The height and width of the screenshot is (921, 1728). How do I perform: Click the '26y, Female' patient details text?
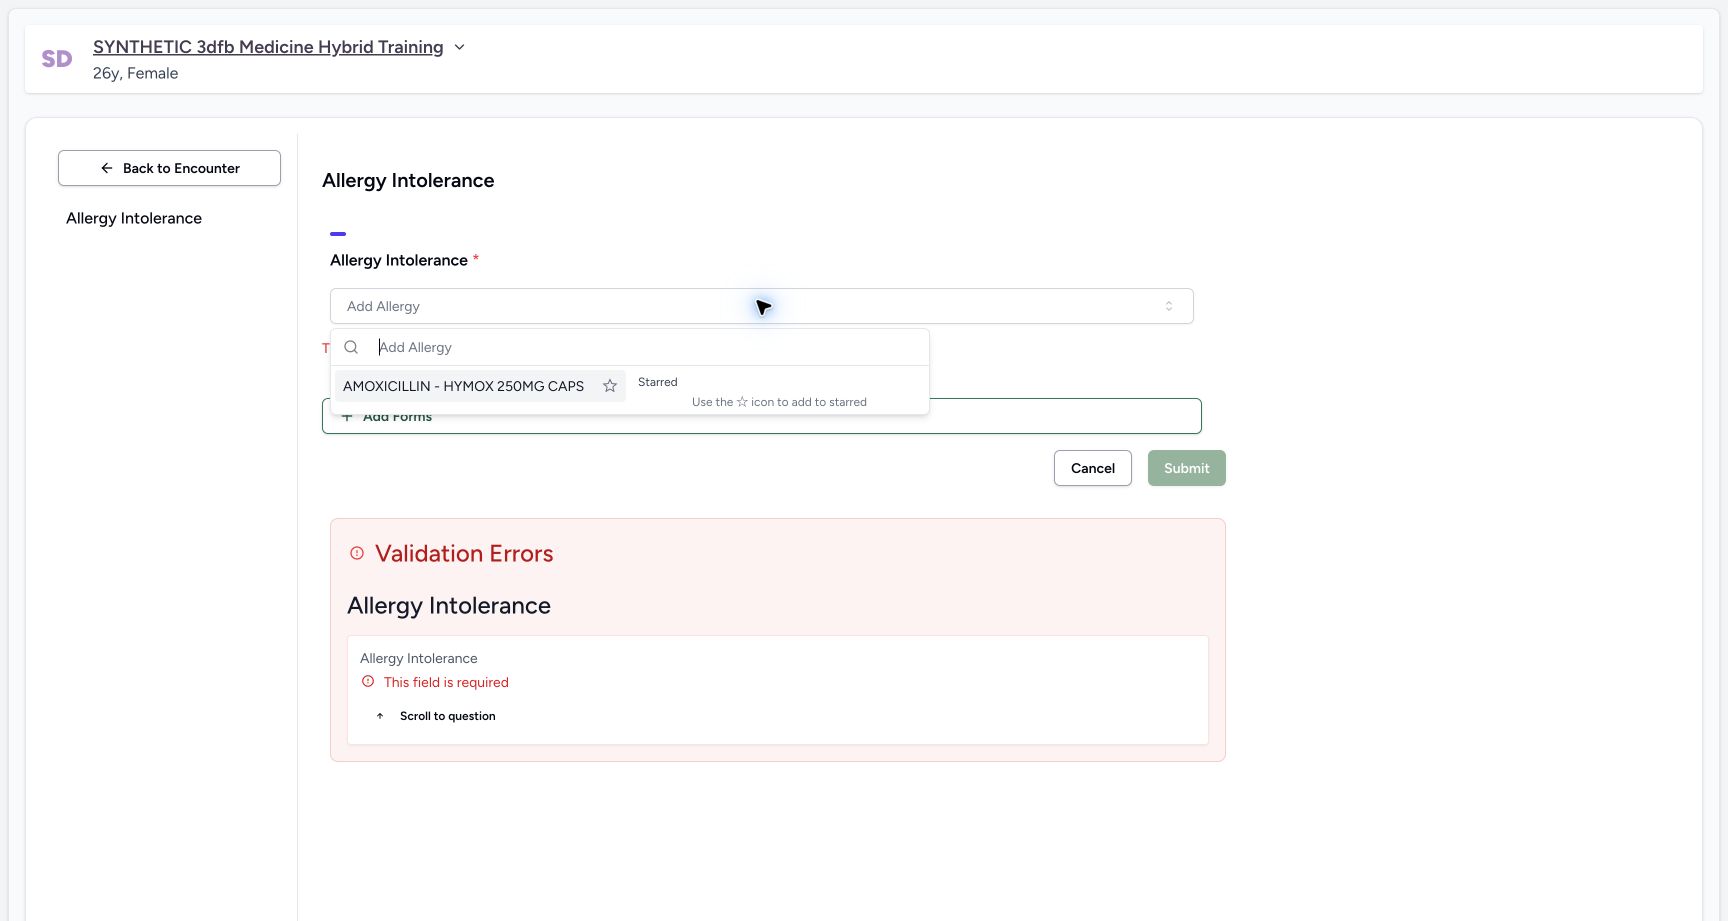click(136, 73)
